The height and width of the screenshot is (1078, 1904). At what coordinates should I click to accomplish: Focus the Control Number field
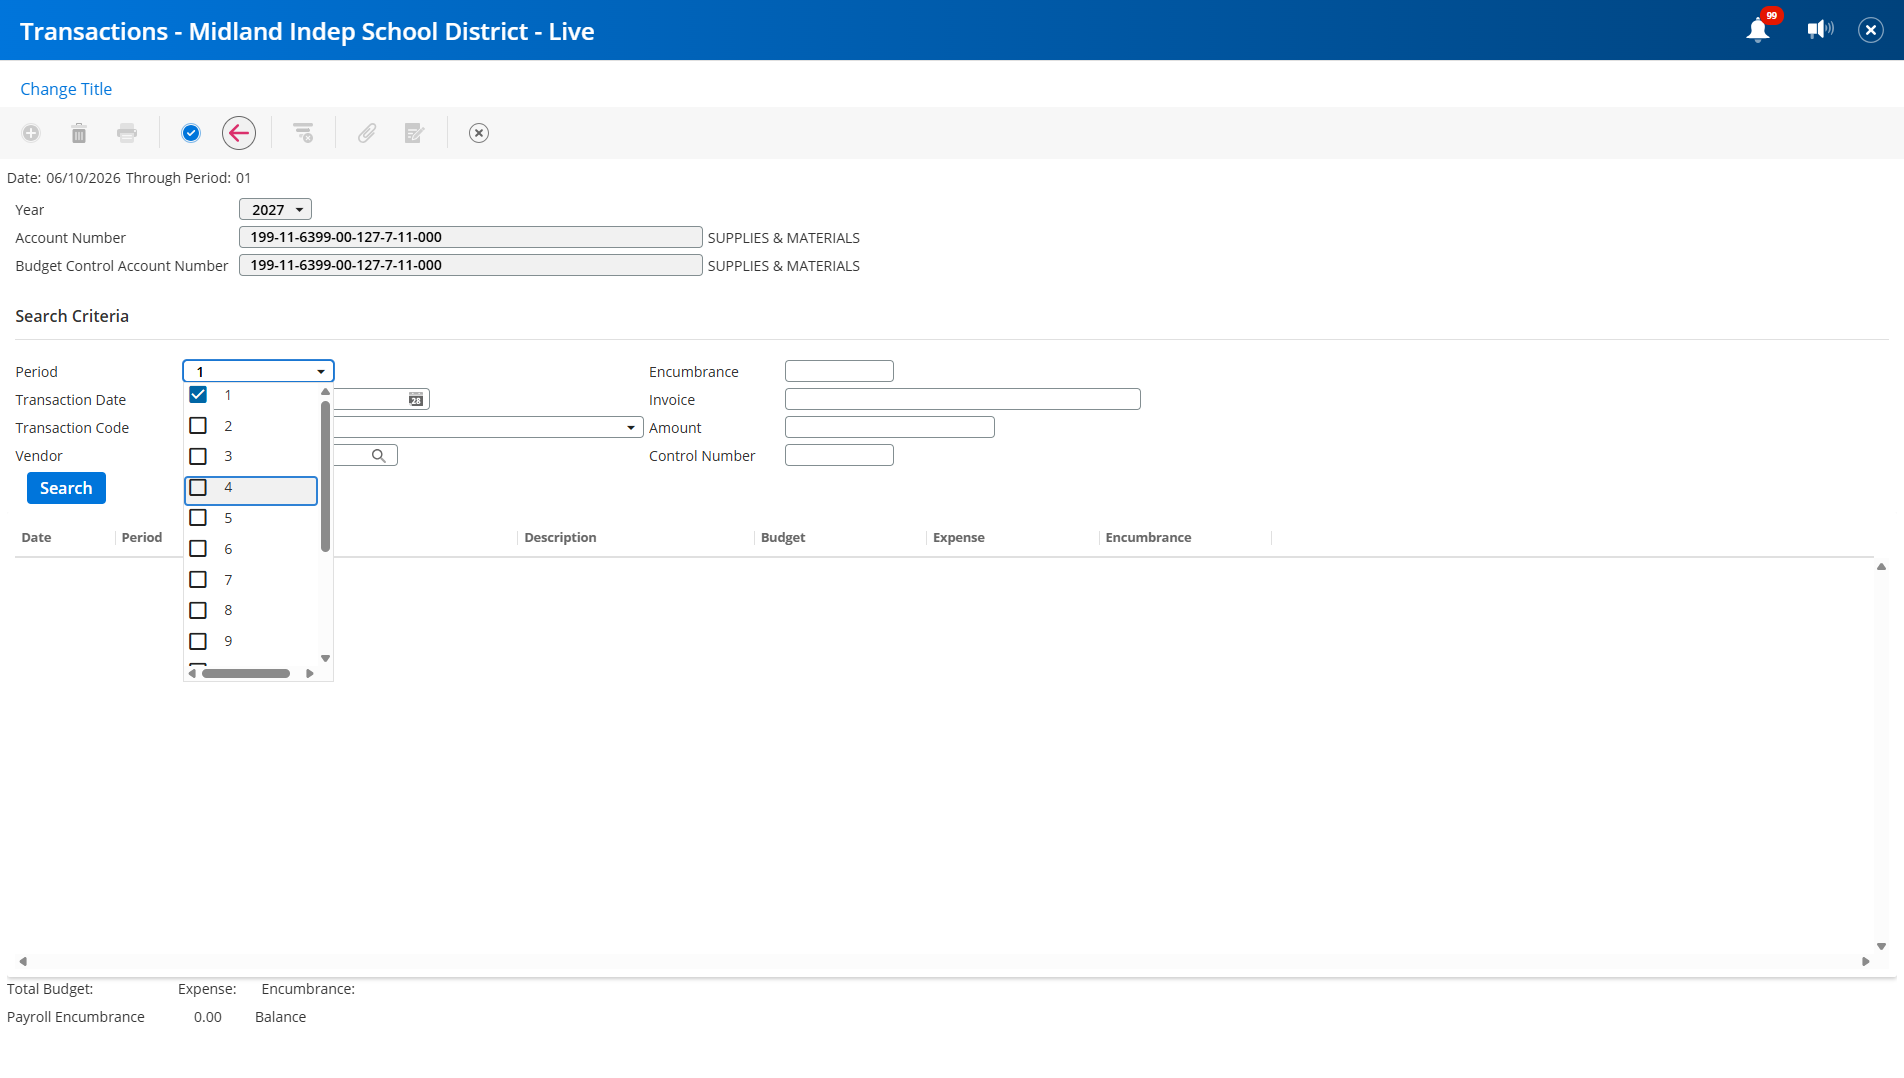click(839, 455)
